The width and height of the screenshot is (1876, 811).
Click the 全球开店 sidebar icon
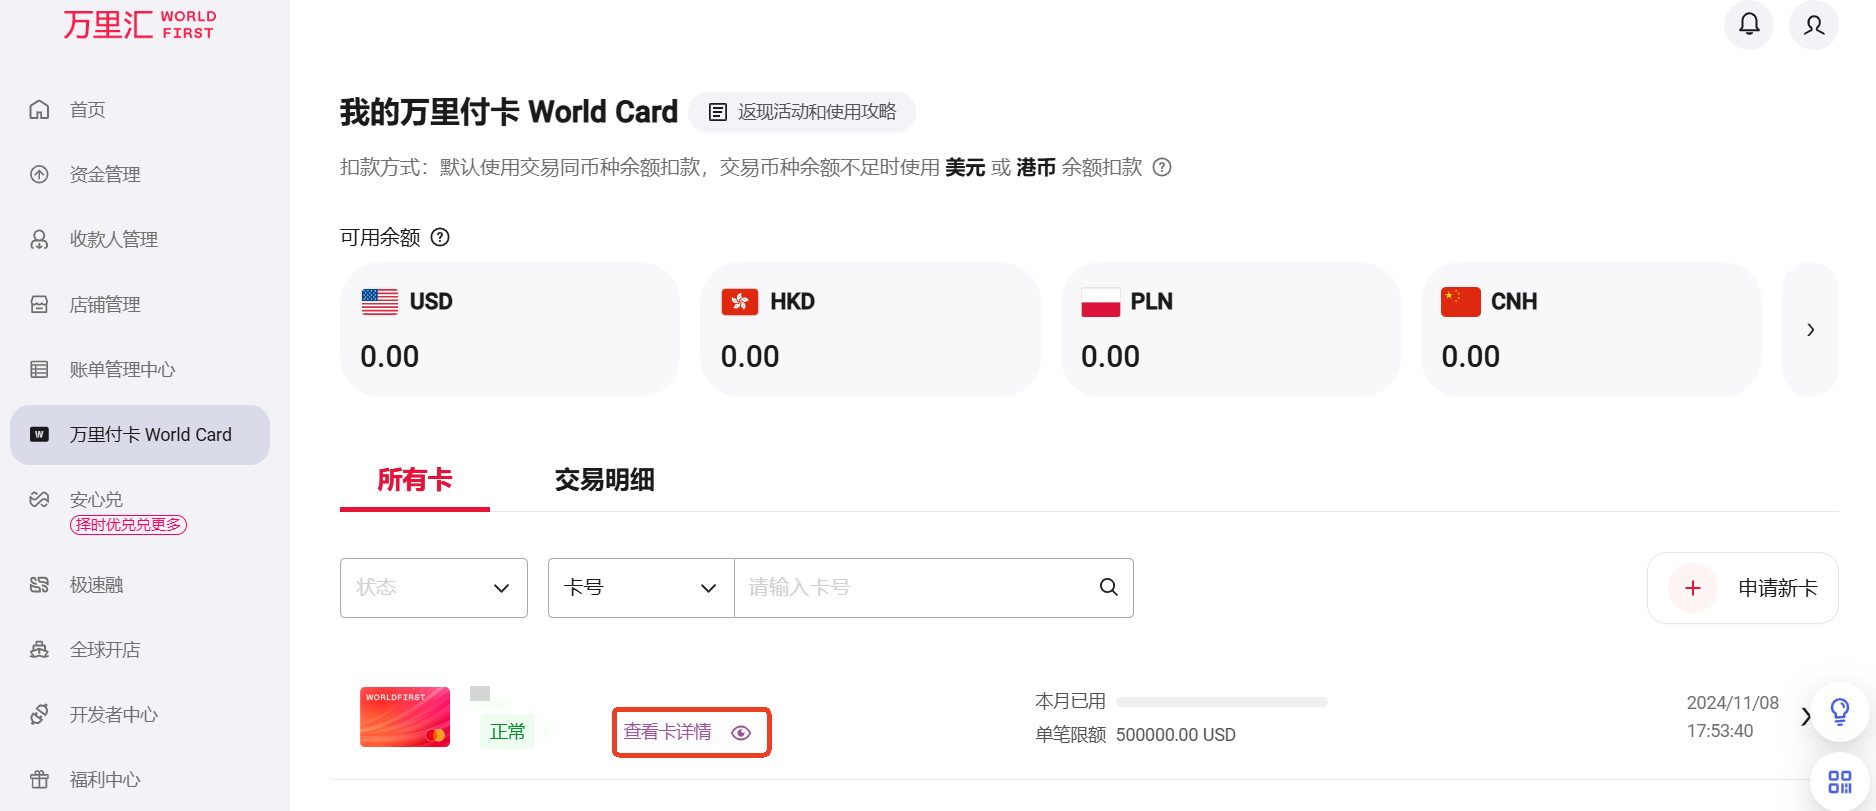tap(39, 649)
